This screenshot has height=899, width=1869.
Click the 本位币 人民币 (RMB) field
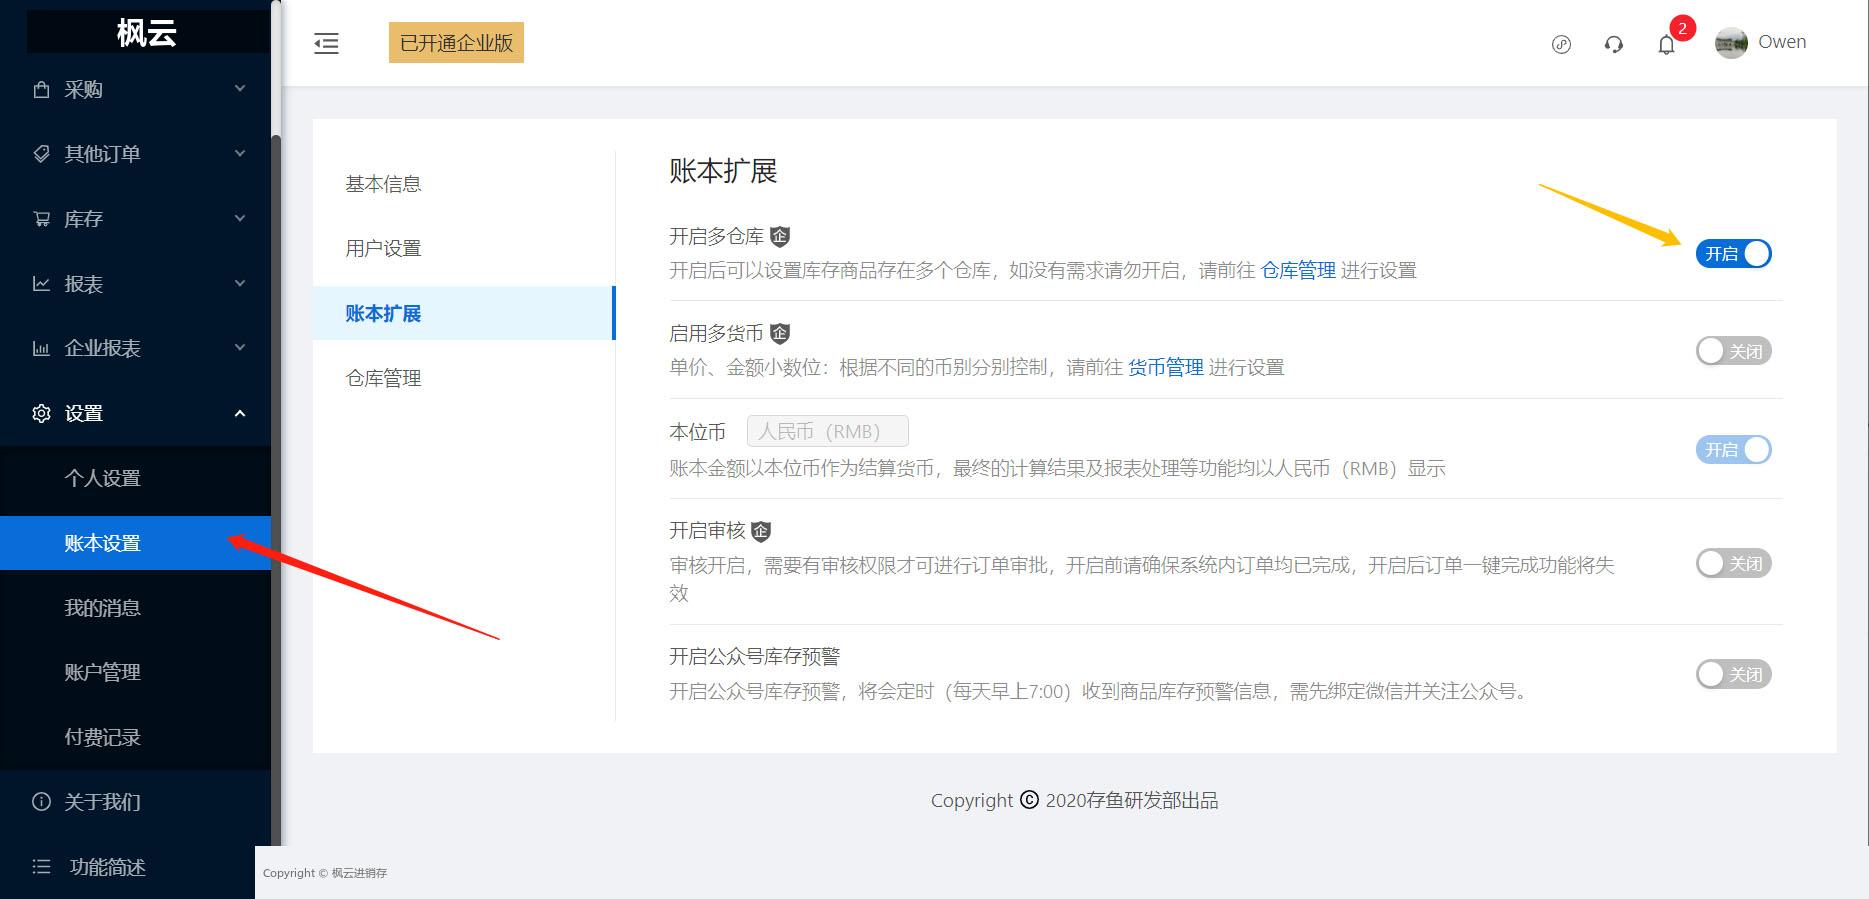tap(828, 431)
